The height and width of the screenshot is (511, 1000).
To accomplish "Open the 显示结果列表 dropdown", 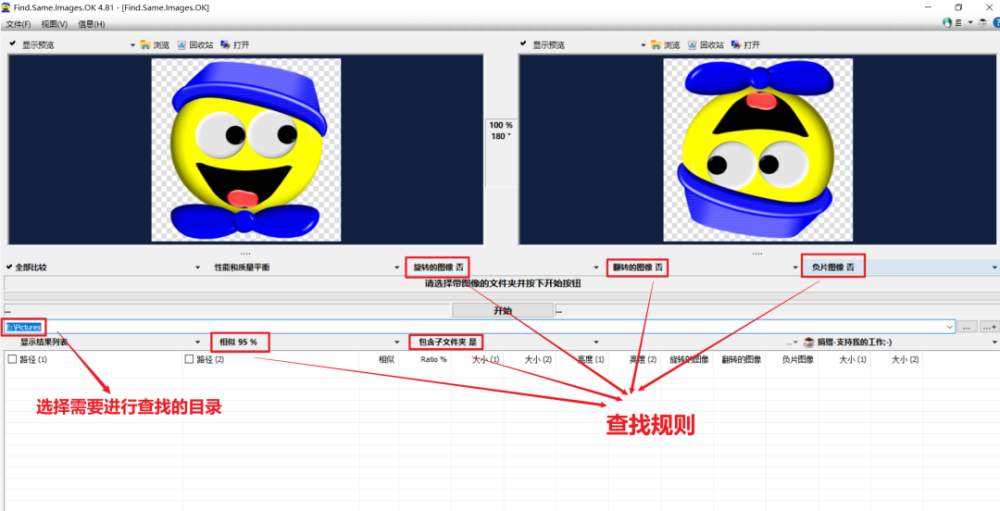I will pyautogui.click(x=105, y=343).
